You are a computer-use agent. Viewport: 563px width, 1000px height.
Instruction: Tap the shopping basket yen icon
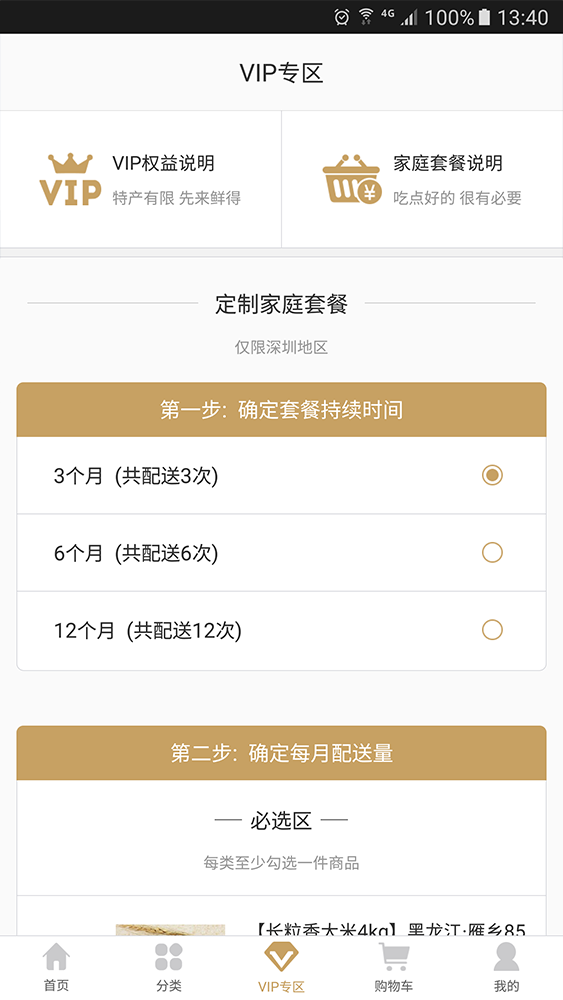pyautogui.click(x=352, y=179)
